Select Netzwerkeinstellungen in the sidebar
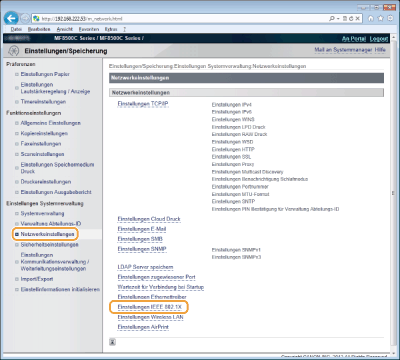 (47, 234)
